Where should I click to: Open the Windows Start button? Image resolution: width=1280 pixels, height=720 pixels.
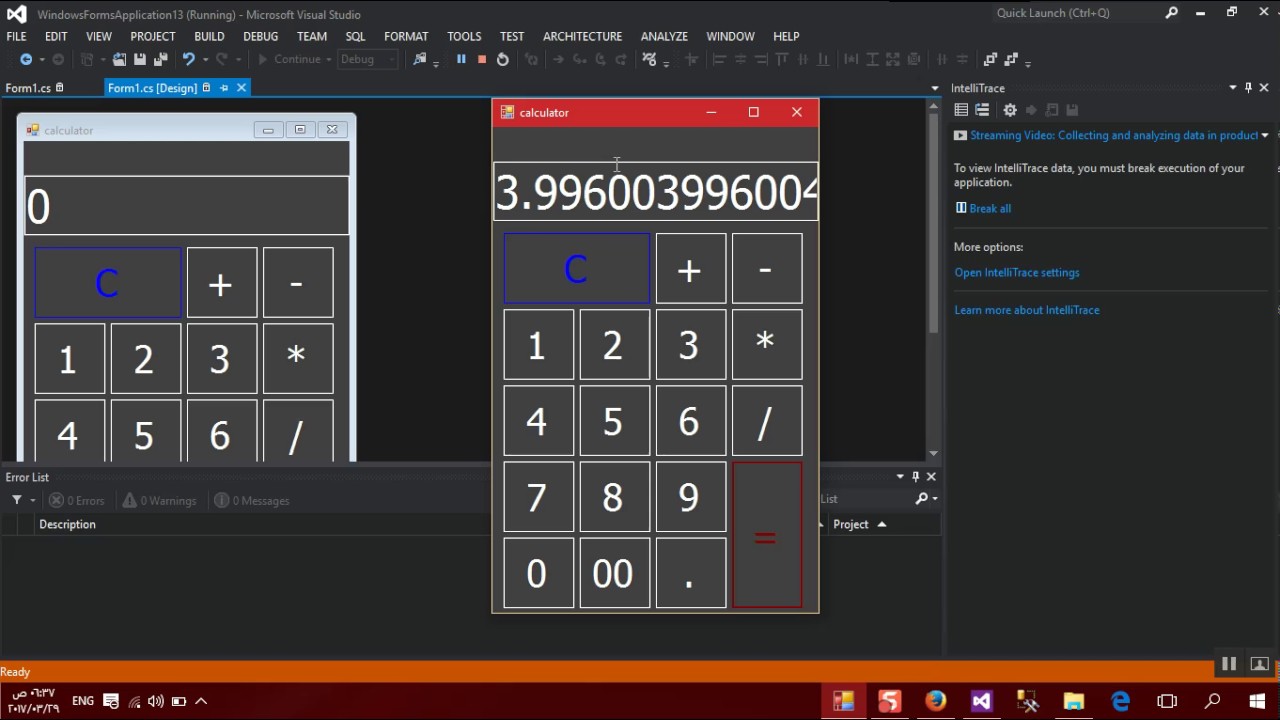coord(1257,701)
